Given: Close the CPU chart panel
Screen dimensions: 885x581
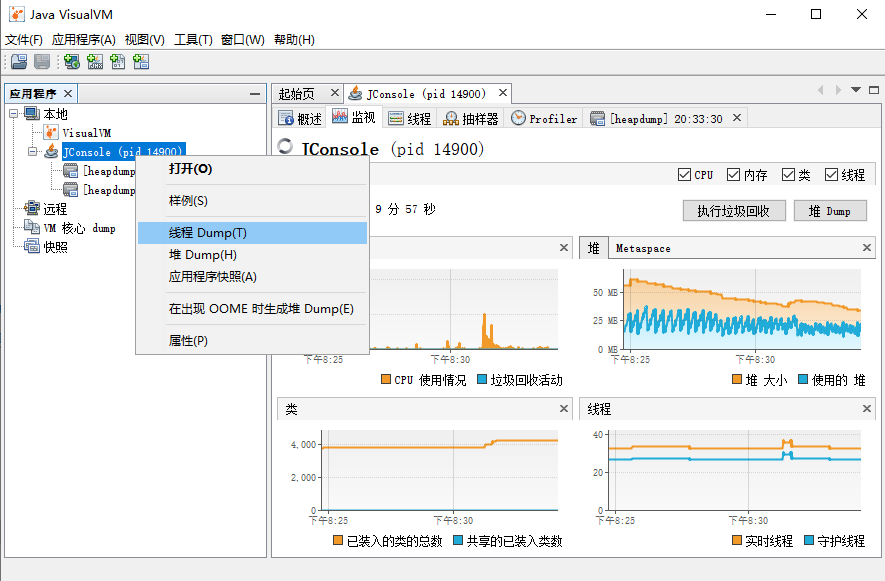Looking at the screenshot, I should pyautogui.click(x=564, y=247).
